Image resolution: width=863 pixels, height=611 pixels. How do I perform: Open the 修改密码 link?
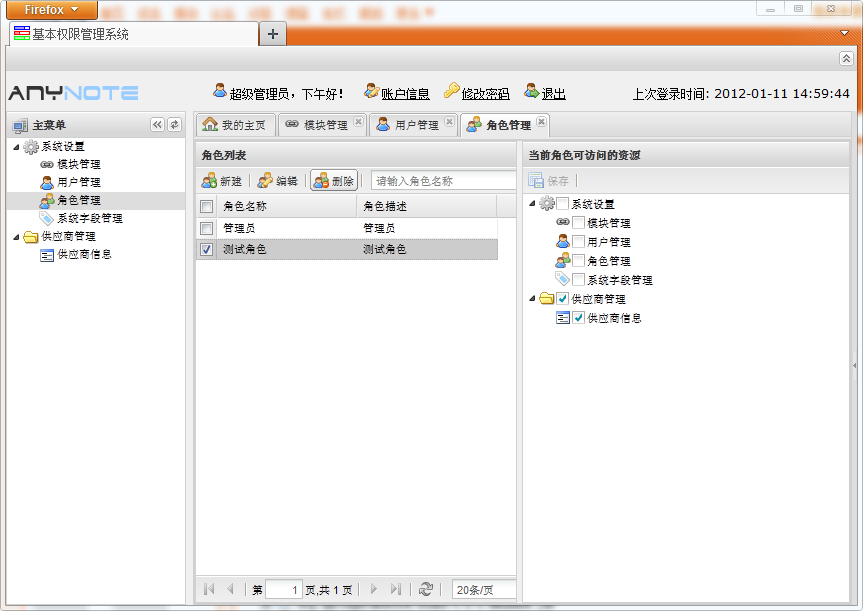click(x=485, y=94)
